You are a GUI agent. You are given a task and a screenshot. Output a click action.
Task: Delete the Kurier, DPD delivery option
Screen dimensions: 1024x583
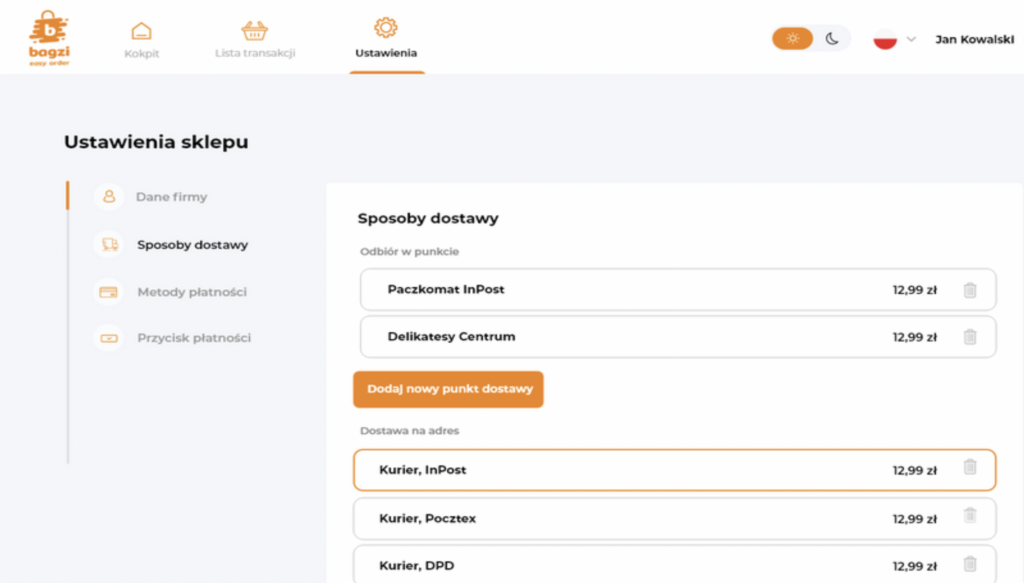point(970,563)
